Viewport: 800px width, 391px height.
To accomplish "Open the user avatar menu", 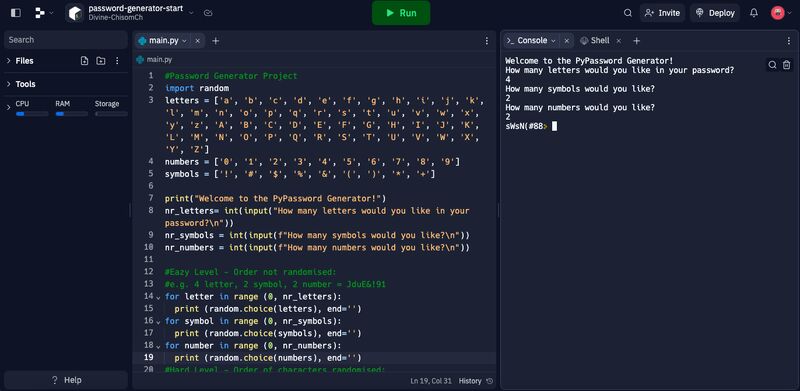I will point(781,13).
